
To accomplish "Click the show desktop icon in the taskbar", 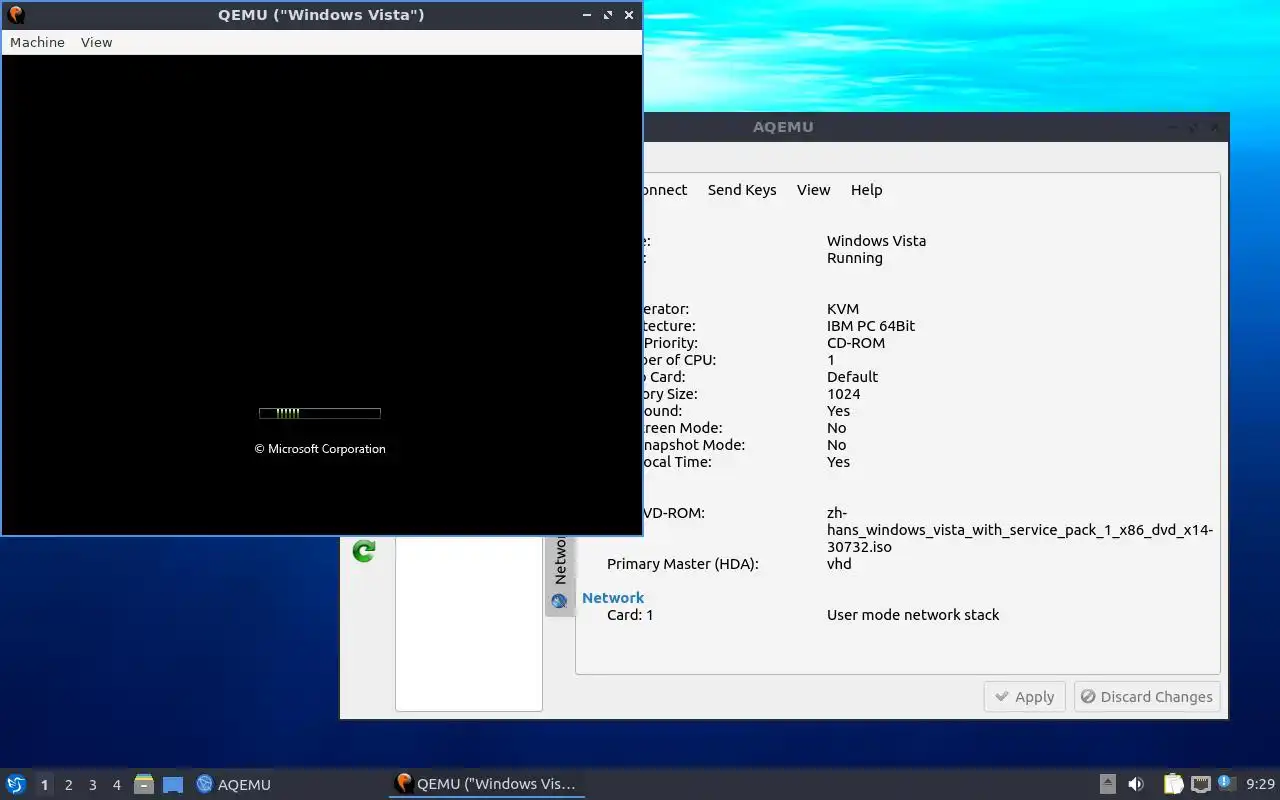I will tap(173, 785).
